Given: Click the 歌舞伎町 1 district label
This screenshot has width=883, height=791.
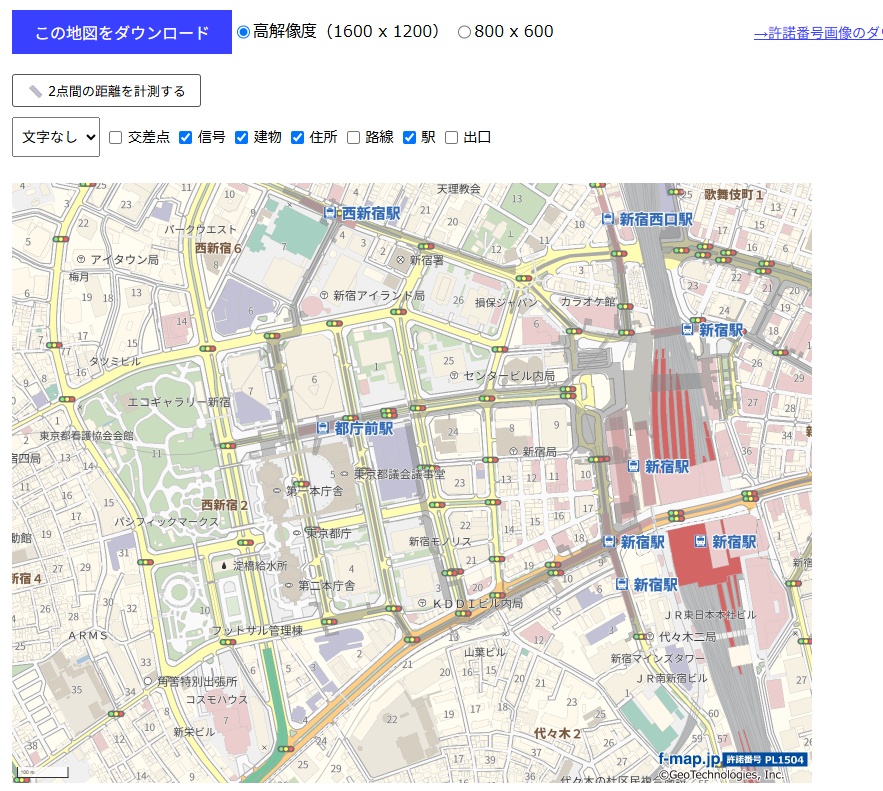Looking at the screenshot, I should (734, 194).
